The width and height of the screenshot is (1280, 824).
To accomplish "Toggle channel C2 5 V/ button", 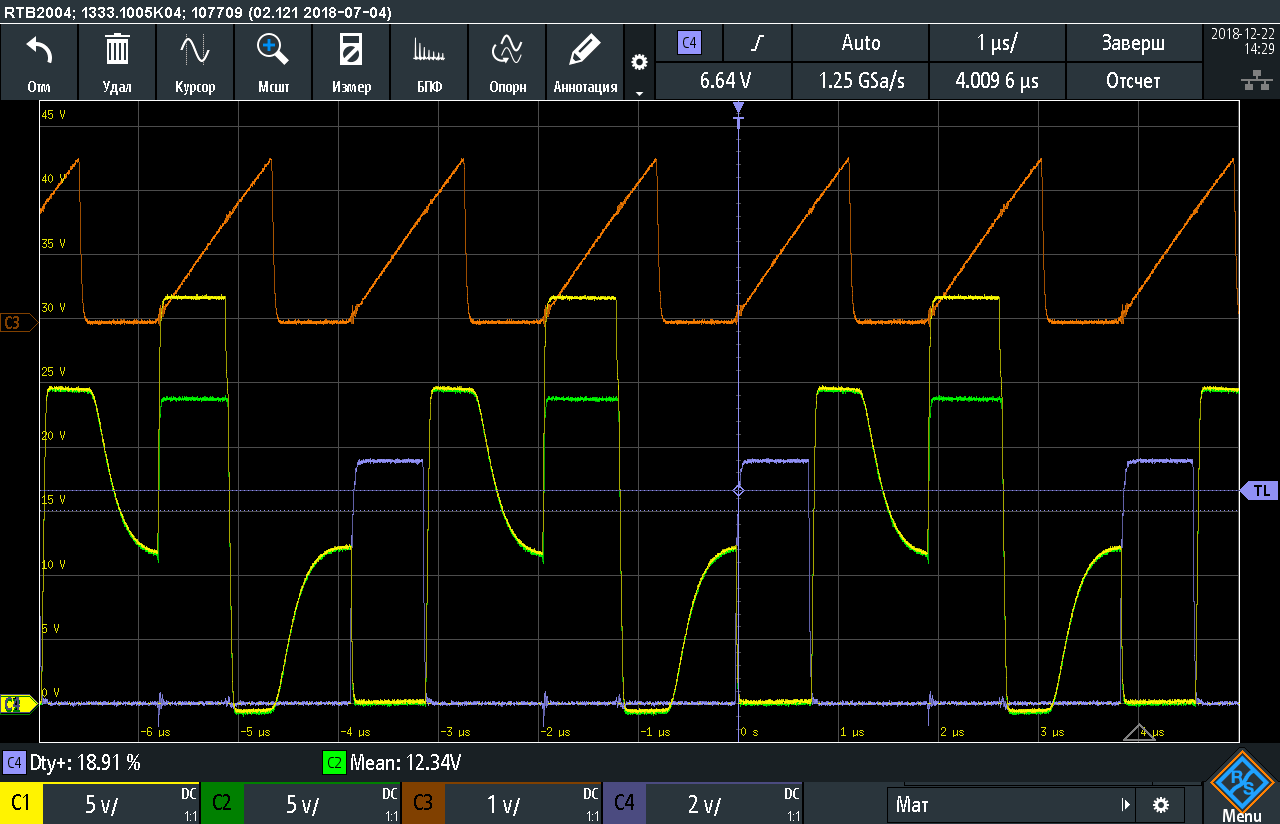I will (x=301, y=804).
